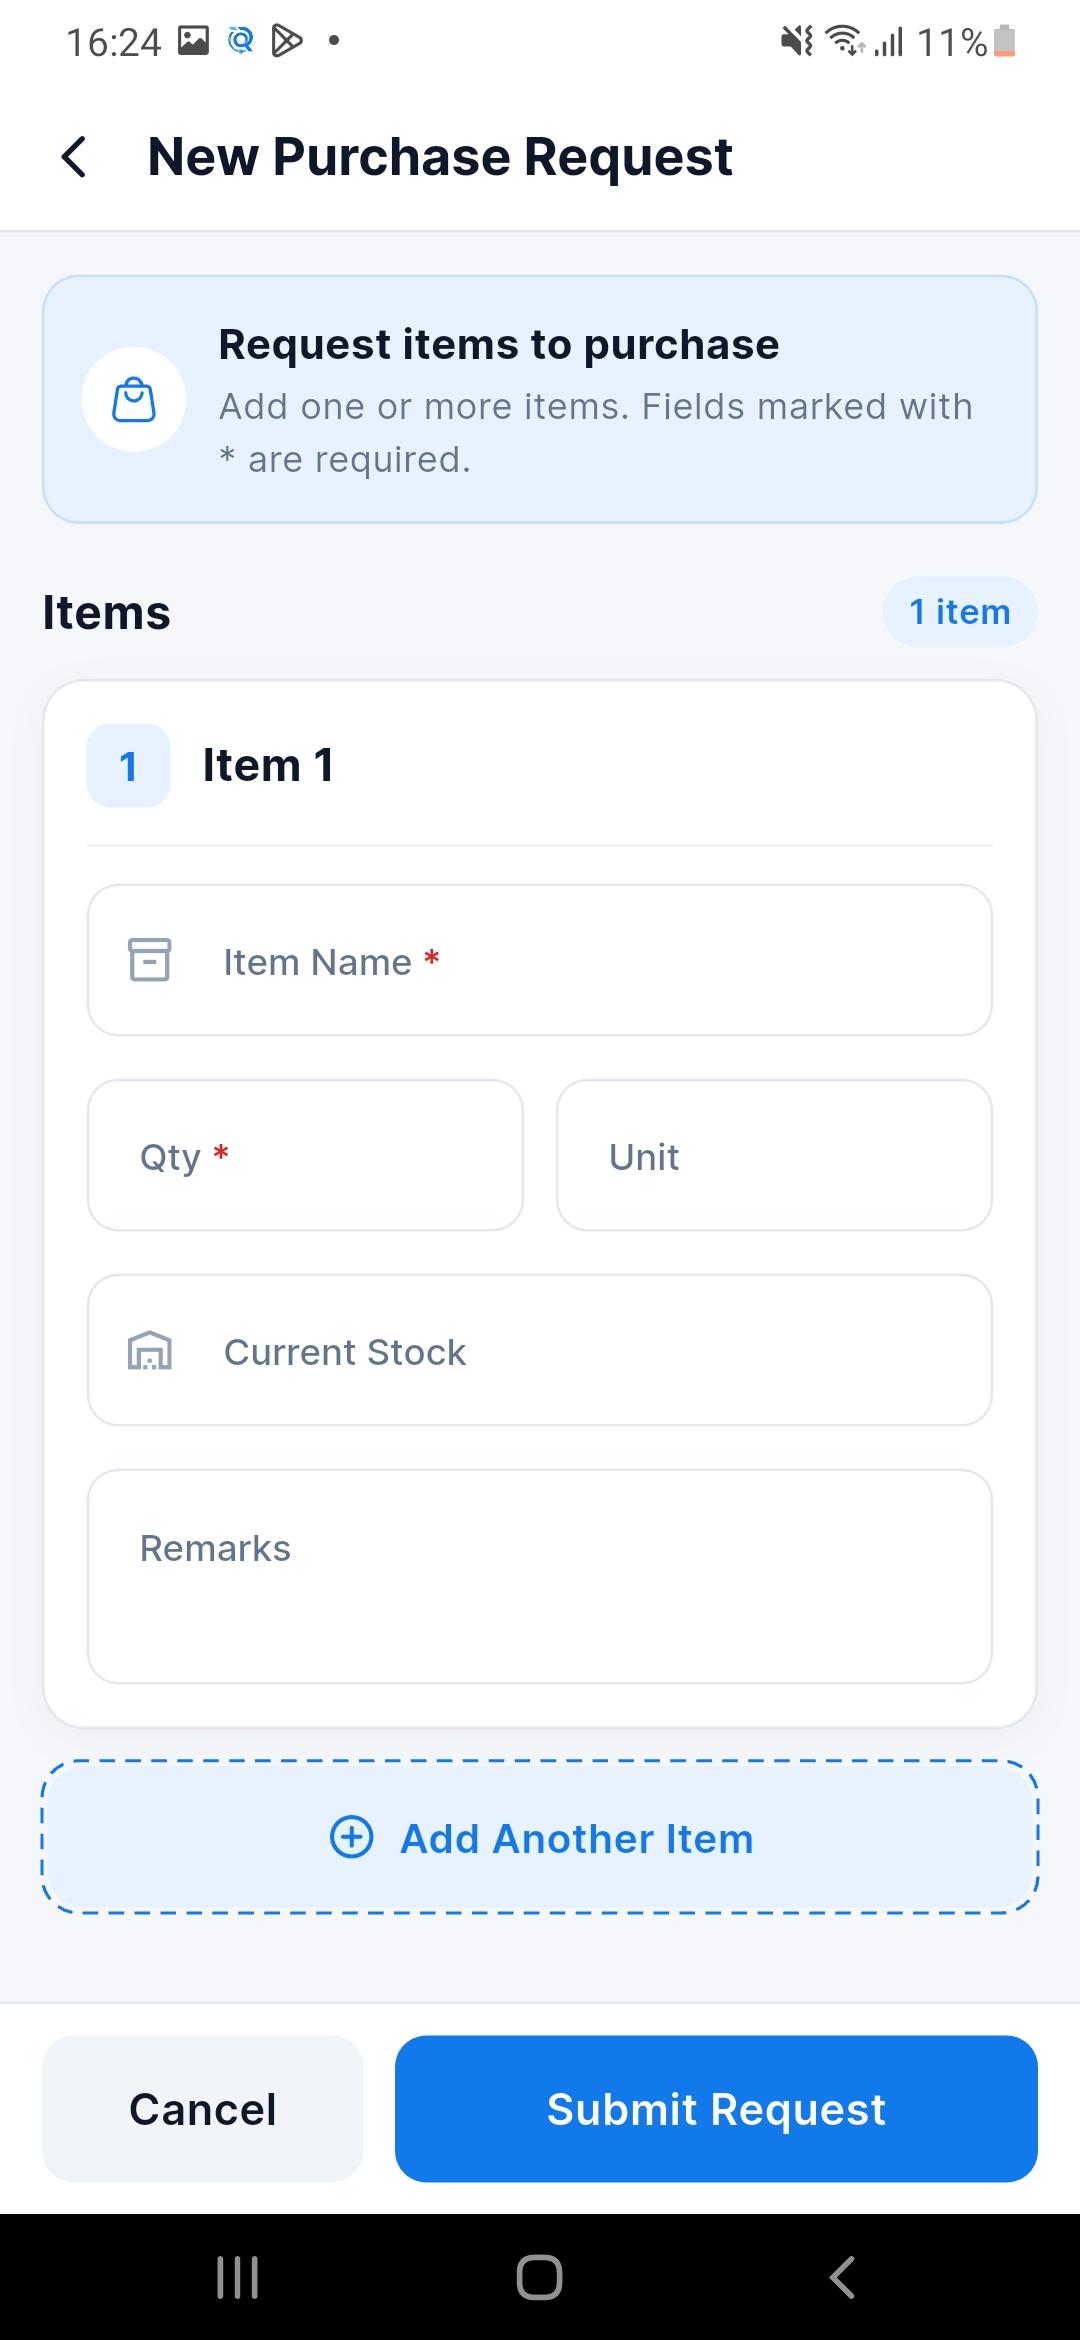Viewport: 1080px width, 2340px height.
Task: Tap the Android back navigation button
Action: click(842, 2277)
